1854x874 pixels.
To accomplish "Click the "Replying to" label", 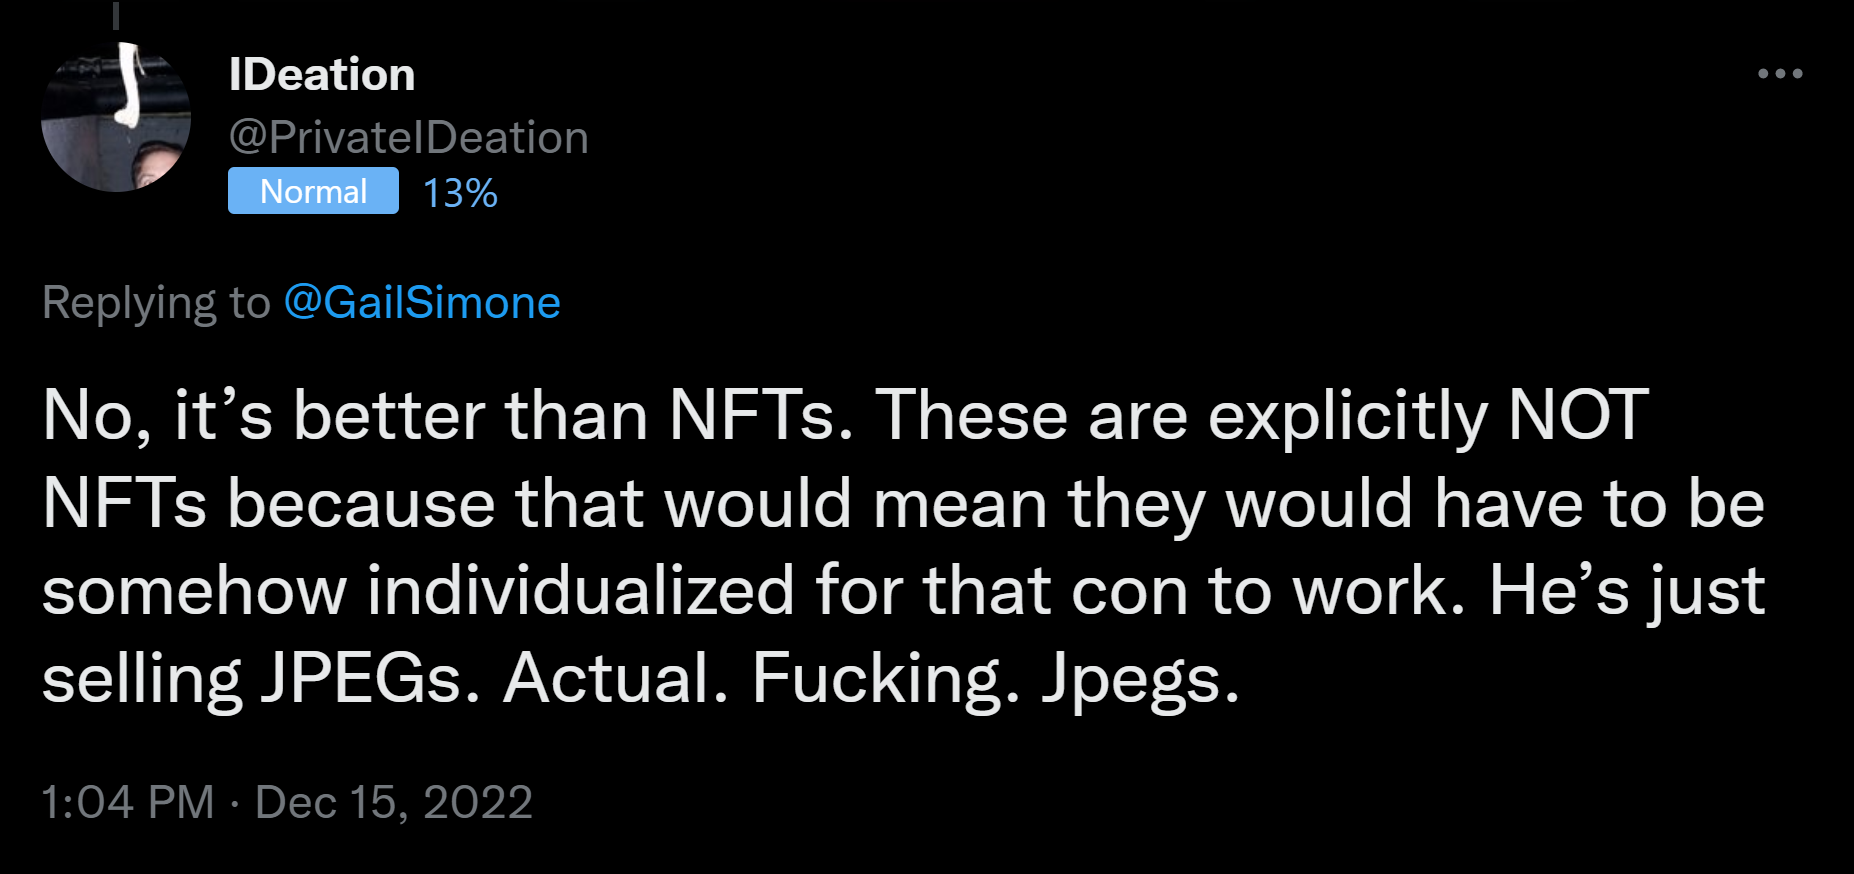I will 156,302.
